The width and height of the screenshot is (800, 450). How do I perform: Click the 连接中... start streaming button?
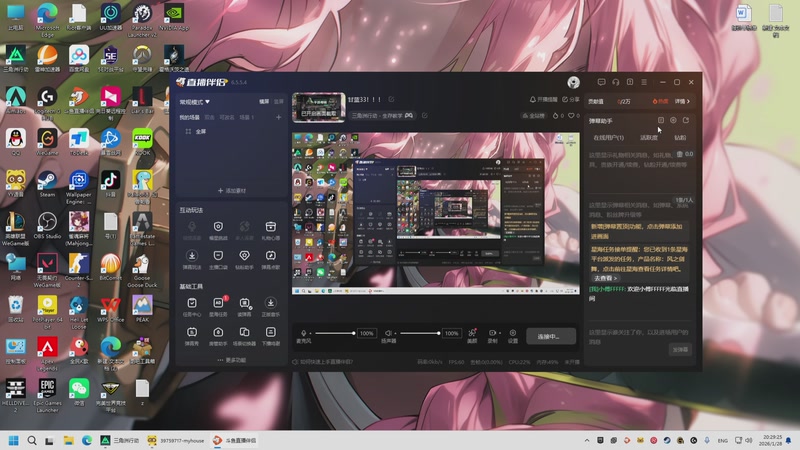coord(551,336)
